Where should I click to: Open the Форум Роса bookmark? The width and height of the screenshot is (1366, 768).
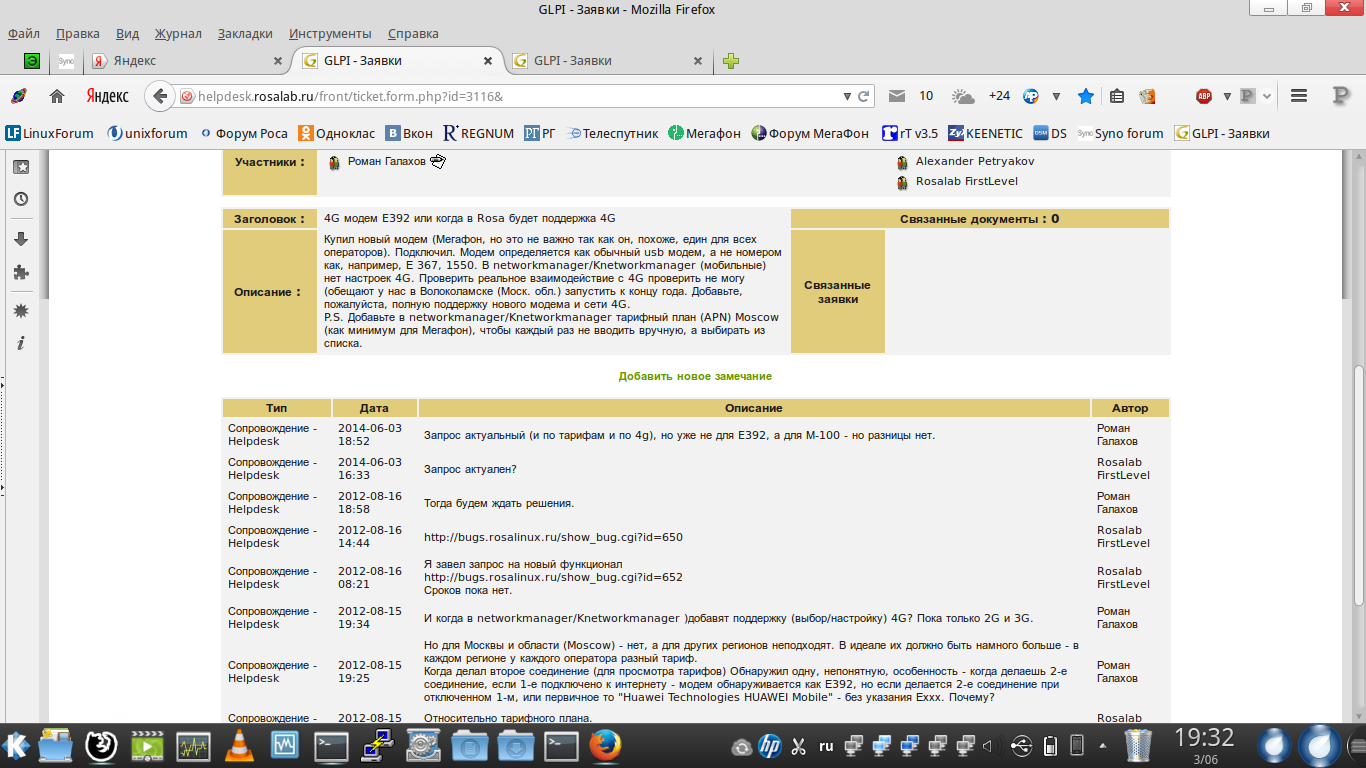(x=244, y=133)
